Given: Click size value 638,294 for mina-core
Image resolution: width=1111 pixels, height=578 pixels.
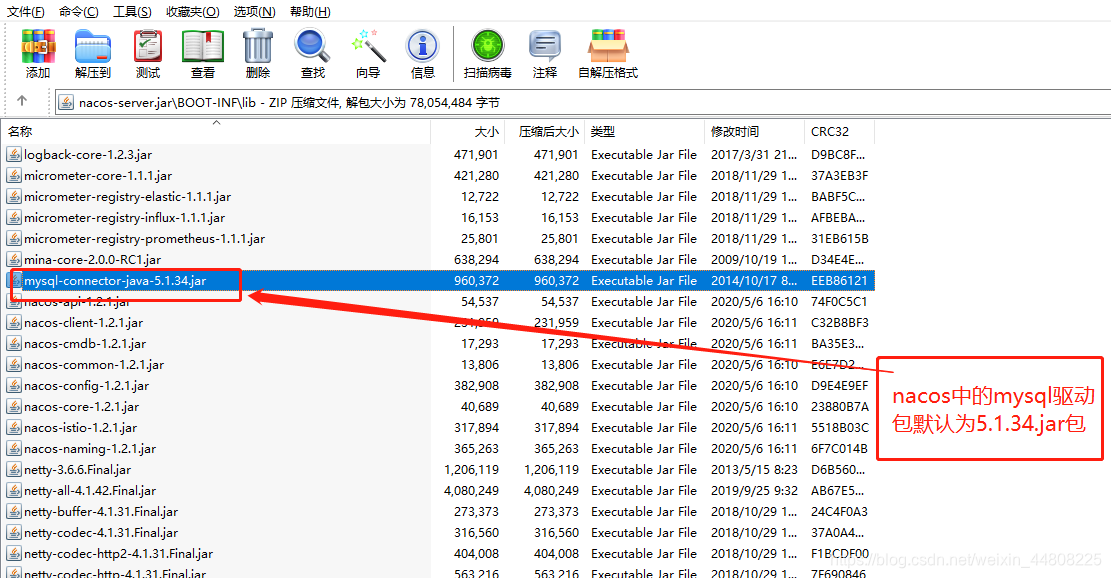Looking at the screenshot, I should [476, 259].
